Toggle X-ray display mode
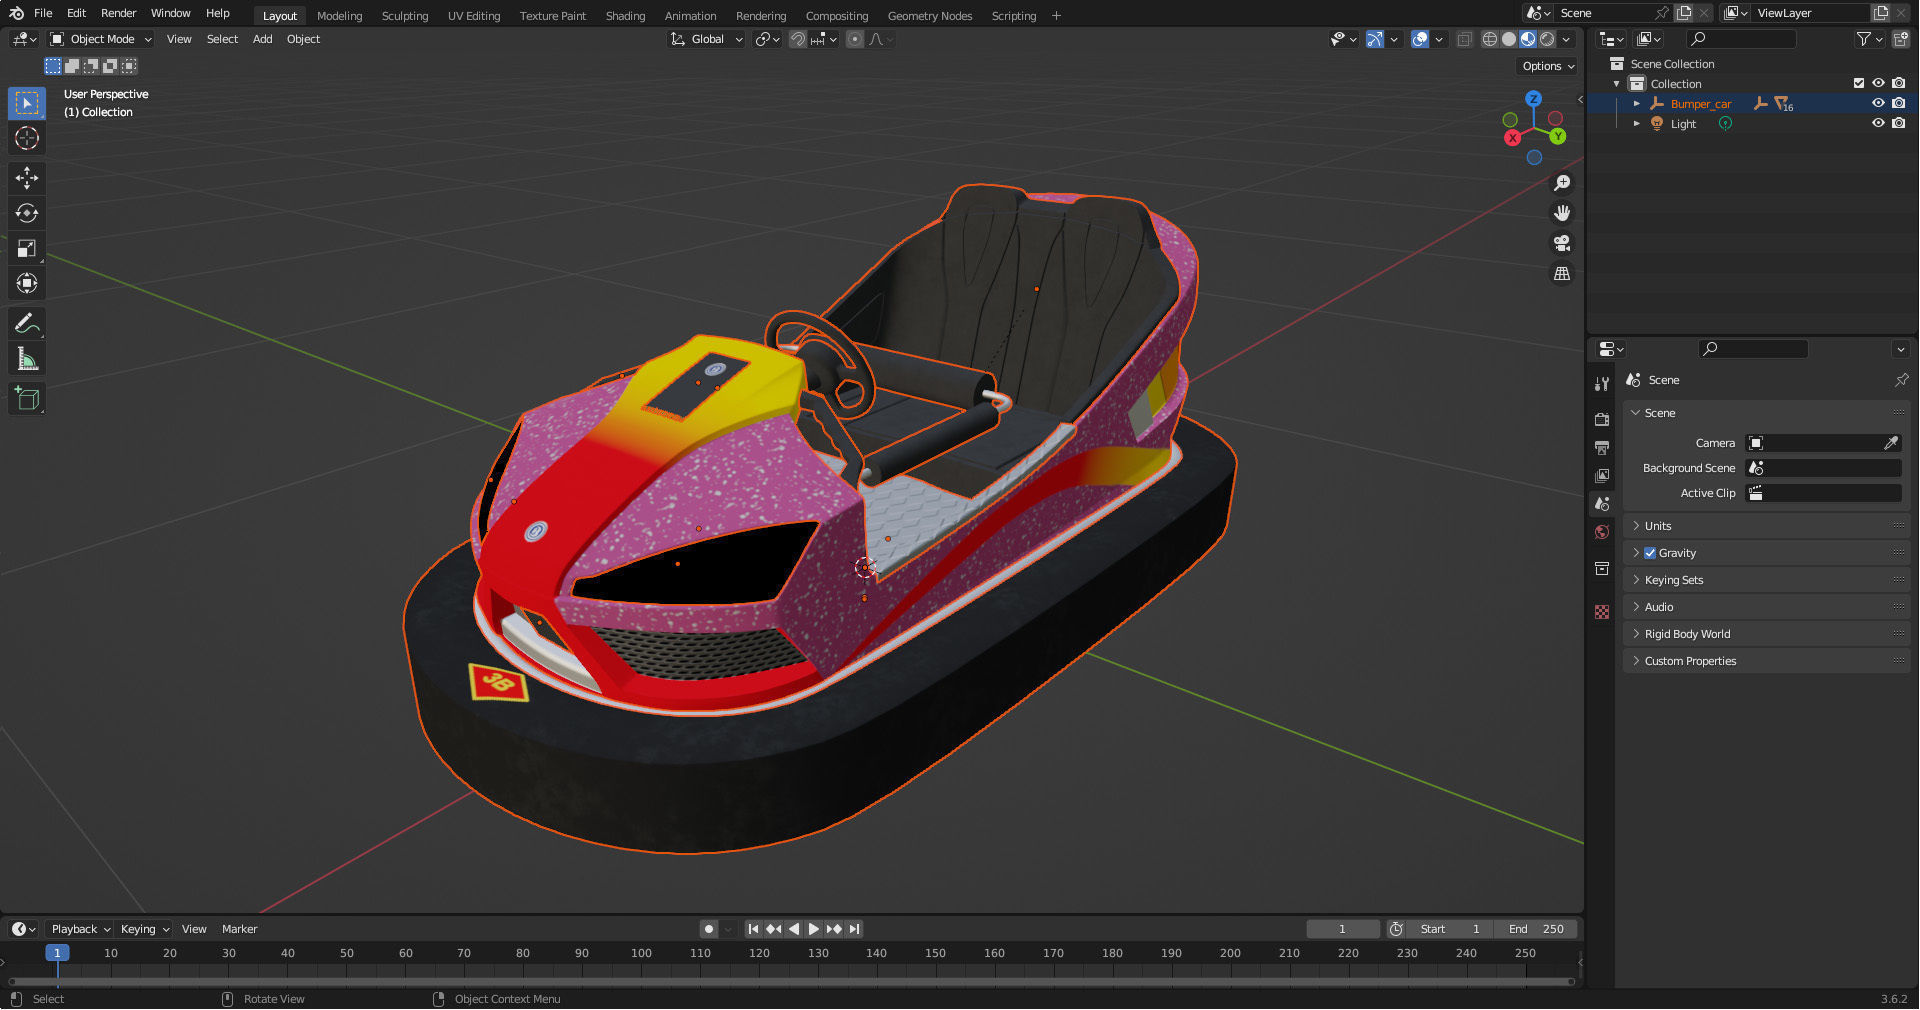Screen dimensions: 1920x1010 [x=1464, y=39]
